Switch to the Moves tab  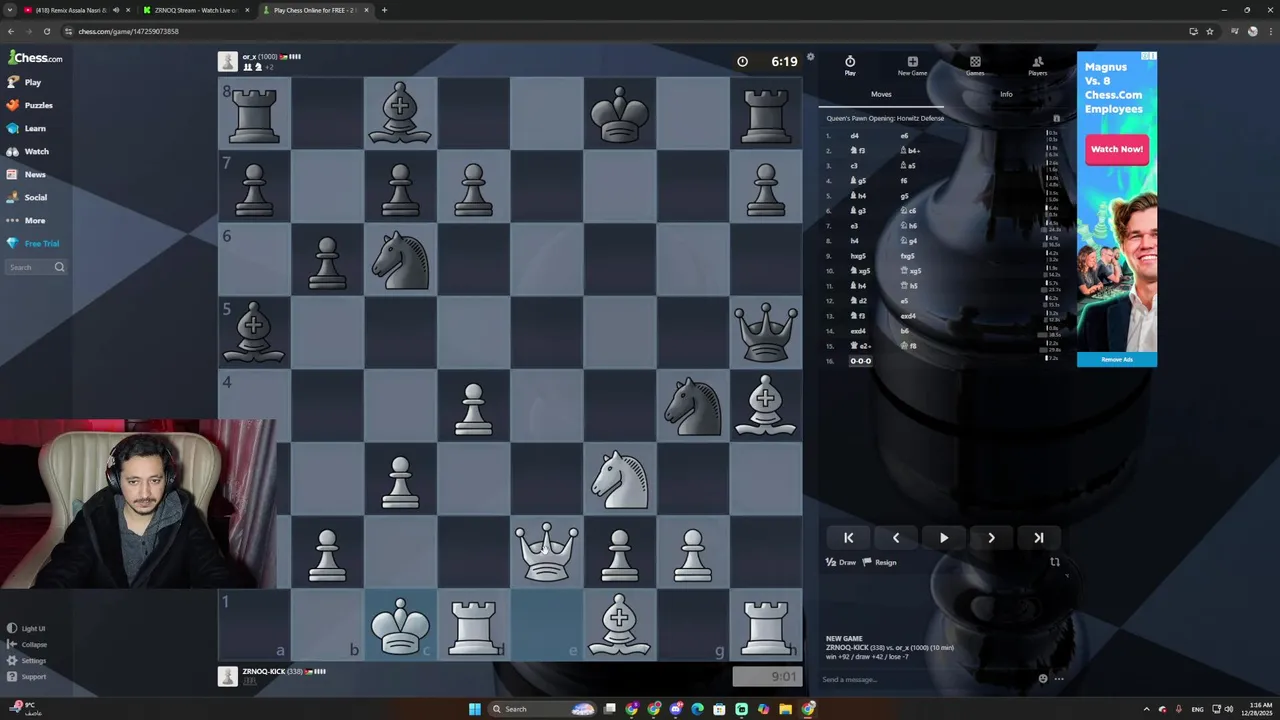881,94
